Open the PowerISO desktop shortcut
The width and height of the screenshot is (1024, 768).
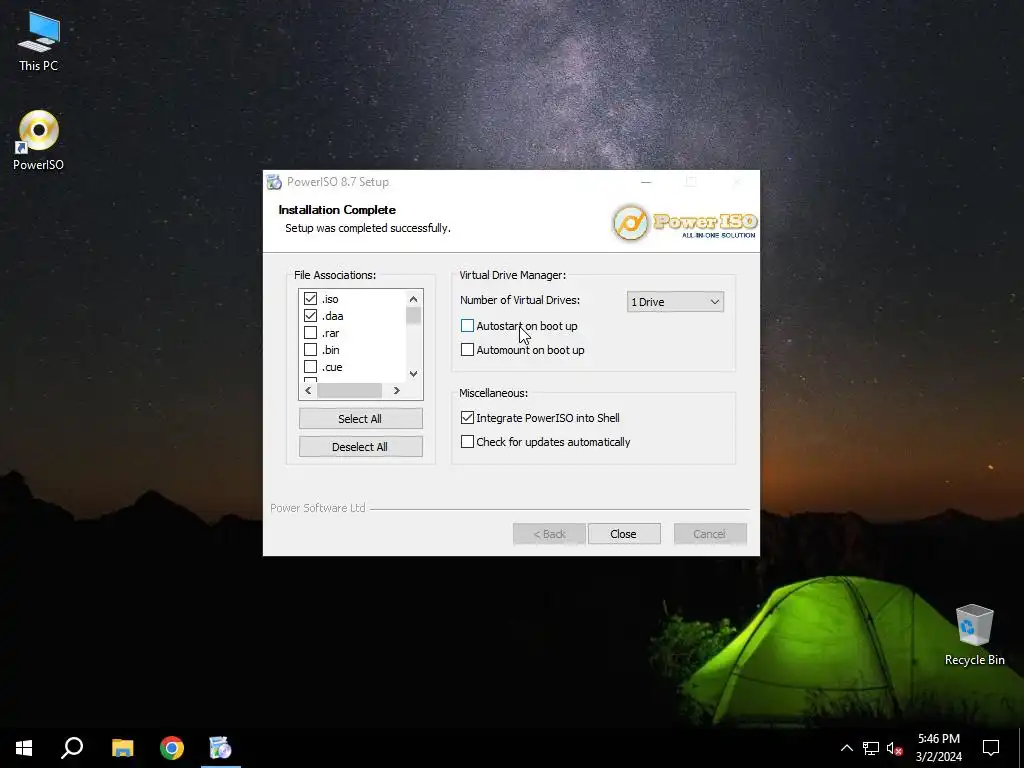click(x=39, y=140)
